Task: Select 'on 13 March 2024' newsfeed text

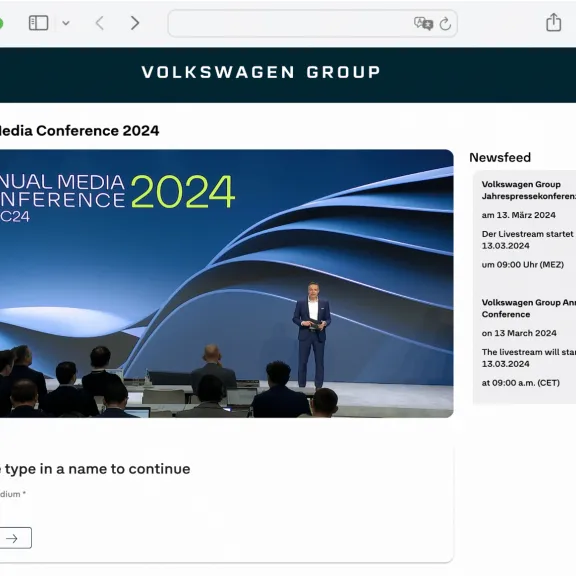Action: pos(519,333)
